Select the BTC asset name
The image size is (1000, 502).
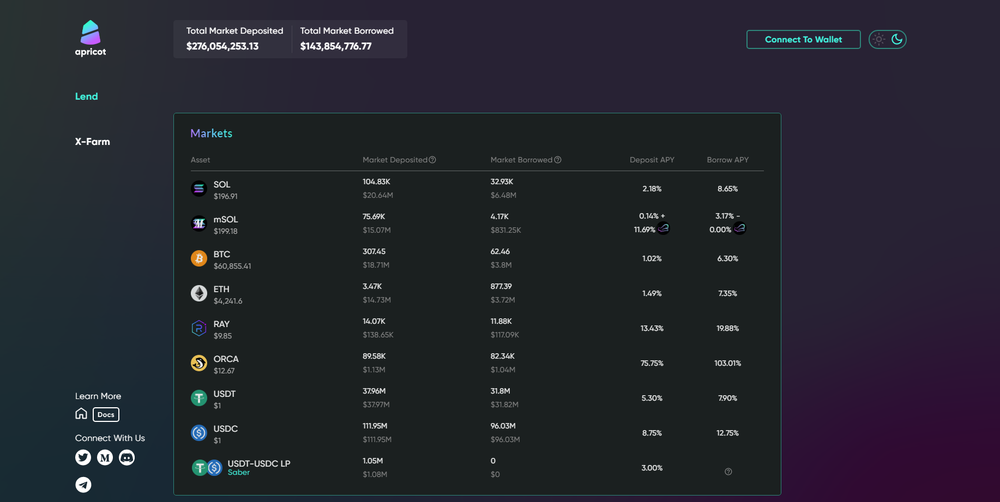point(222,254)
